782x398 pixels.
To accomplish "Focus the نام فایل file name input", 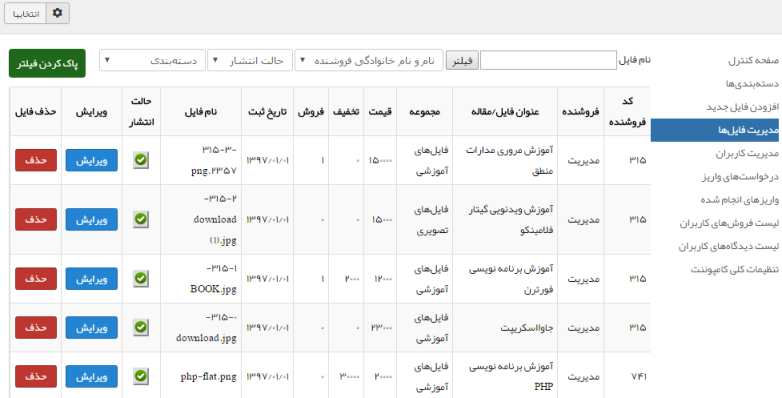I will pyautogui.click(x=548, y=60).
